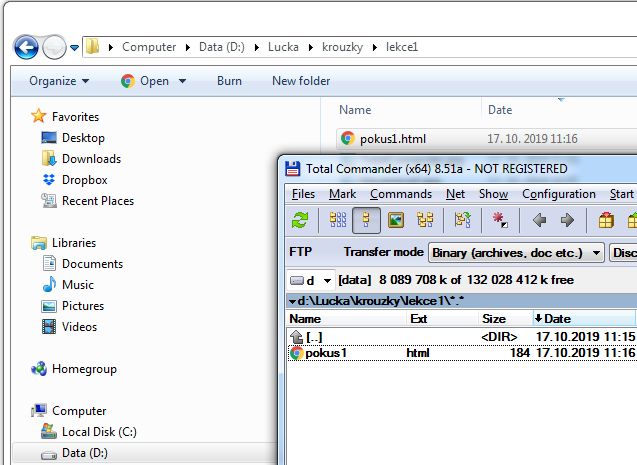
Task: Click the New folder button
Action: 301,81
